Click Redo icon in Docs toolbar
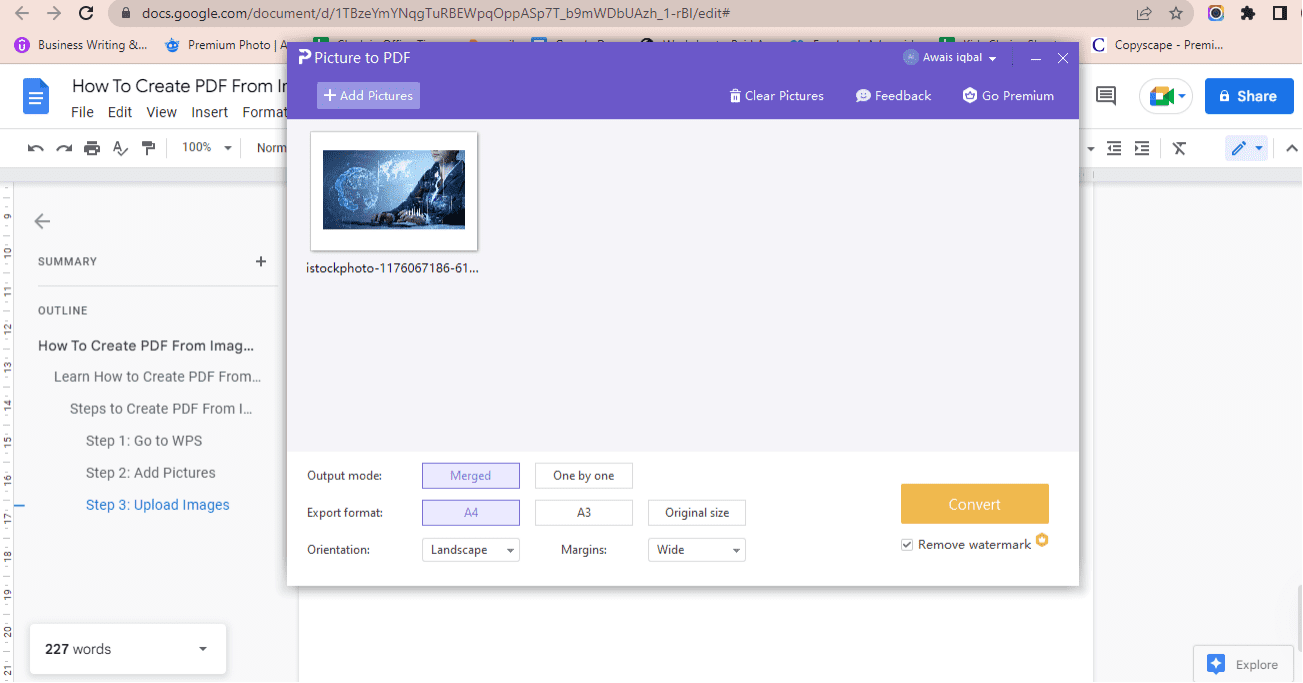This screenshot has width=1303, height=683. point(64,148)
